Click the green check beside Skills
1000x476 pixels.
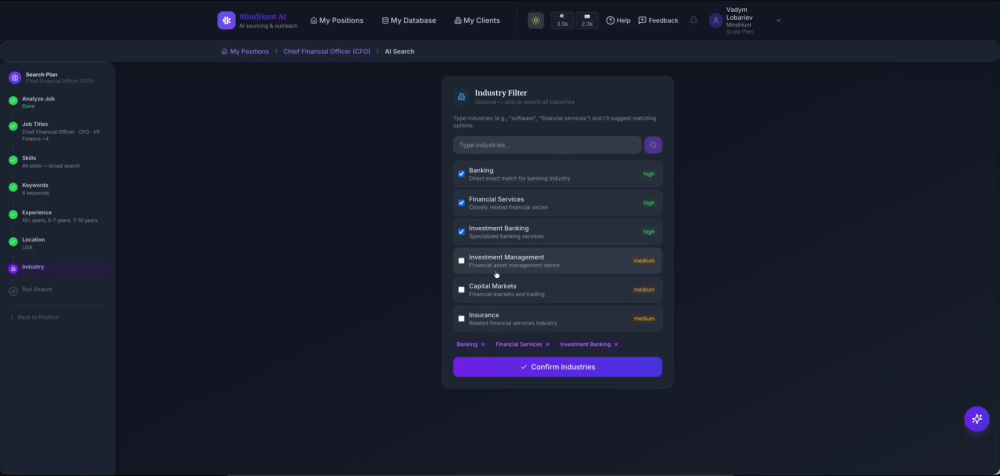pyautogui.click(x=13, y=160)
